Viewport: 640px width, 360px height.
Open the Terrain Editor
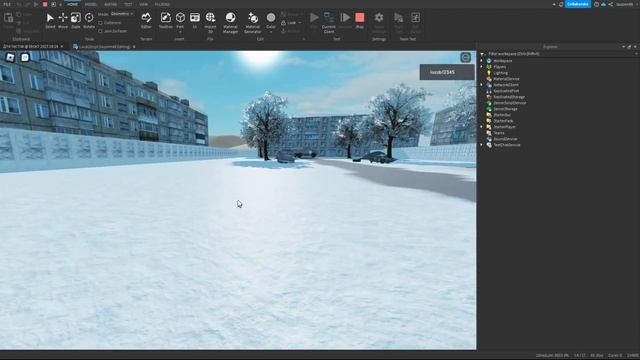point(146,20)
